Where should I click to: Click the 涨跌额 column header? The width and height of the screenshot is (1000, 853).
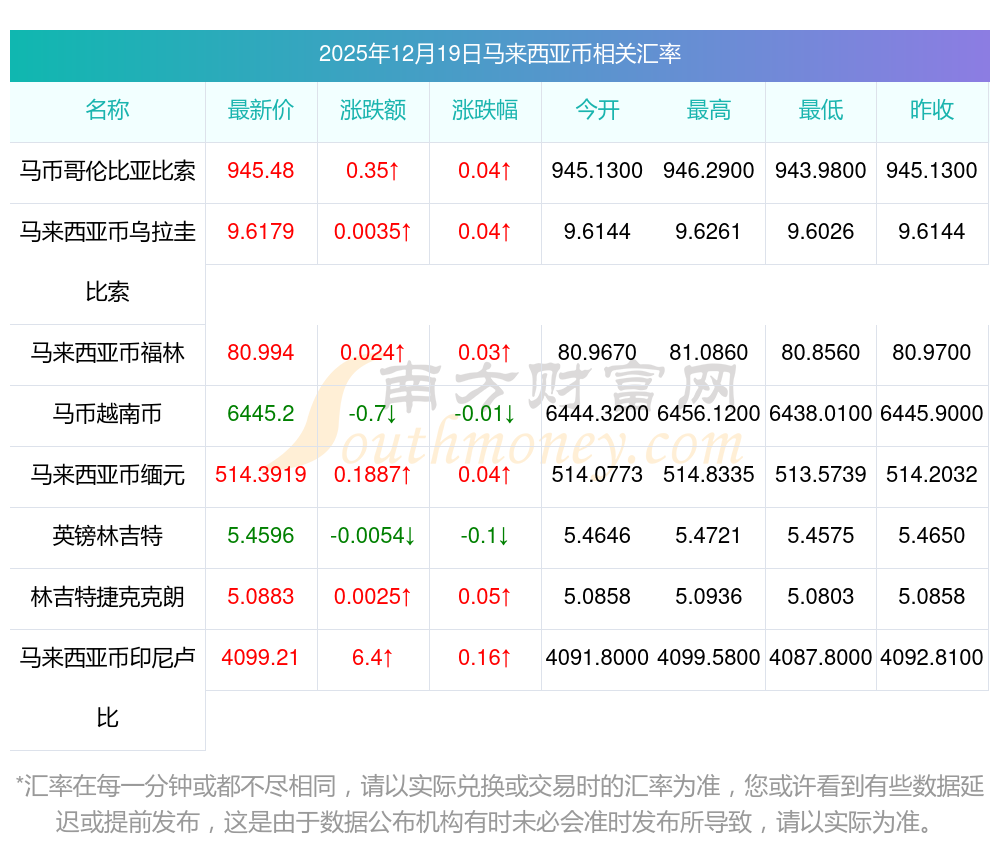click(x=372, y=110)
